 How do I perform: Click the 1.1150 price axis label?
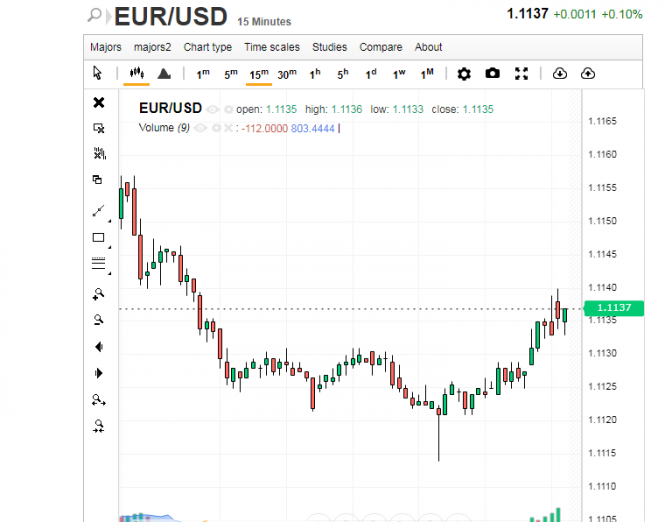(602, 221)
